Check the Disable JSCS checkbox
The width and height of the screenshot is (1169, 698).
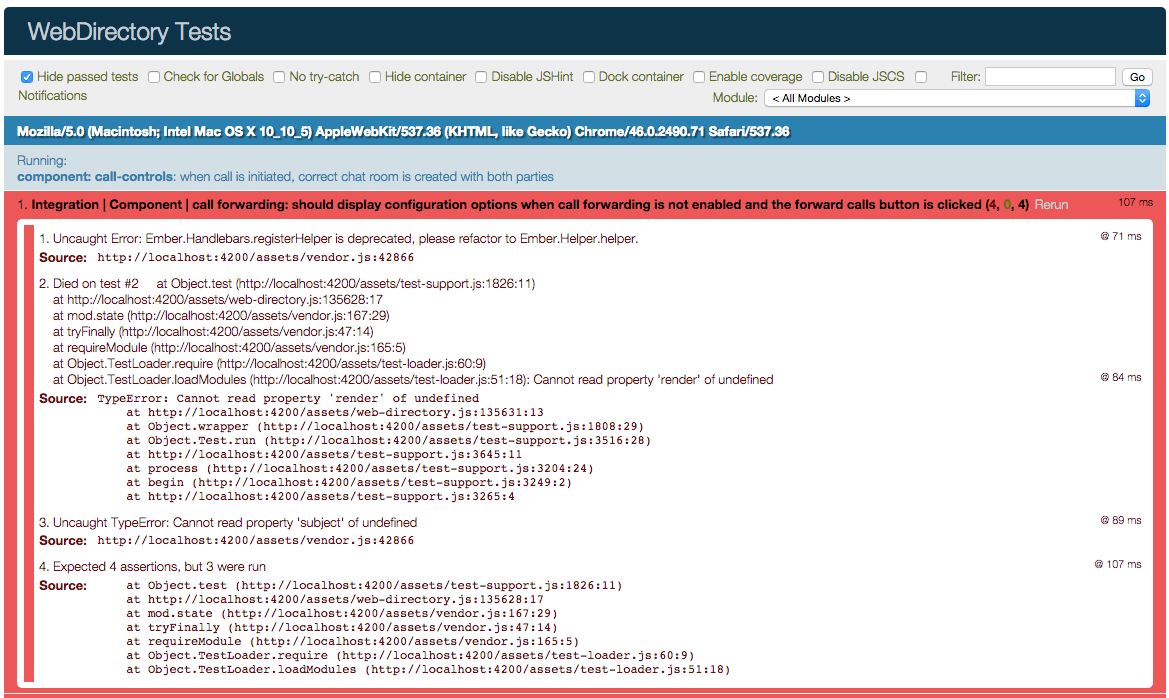[x=818, y=77]
